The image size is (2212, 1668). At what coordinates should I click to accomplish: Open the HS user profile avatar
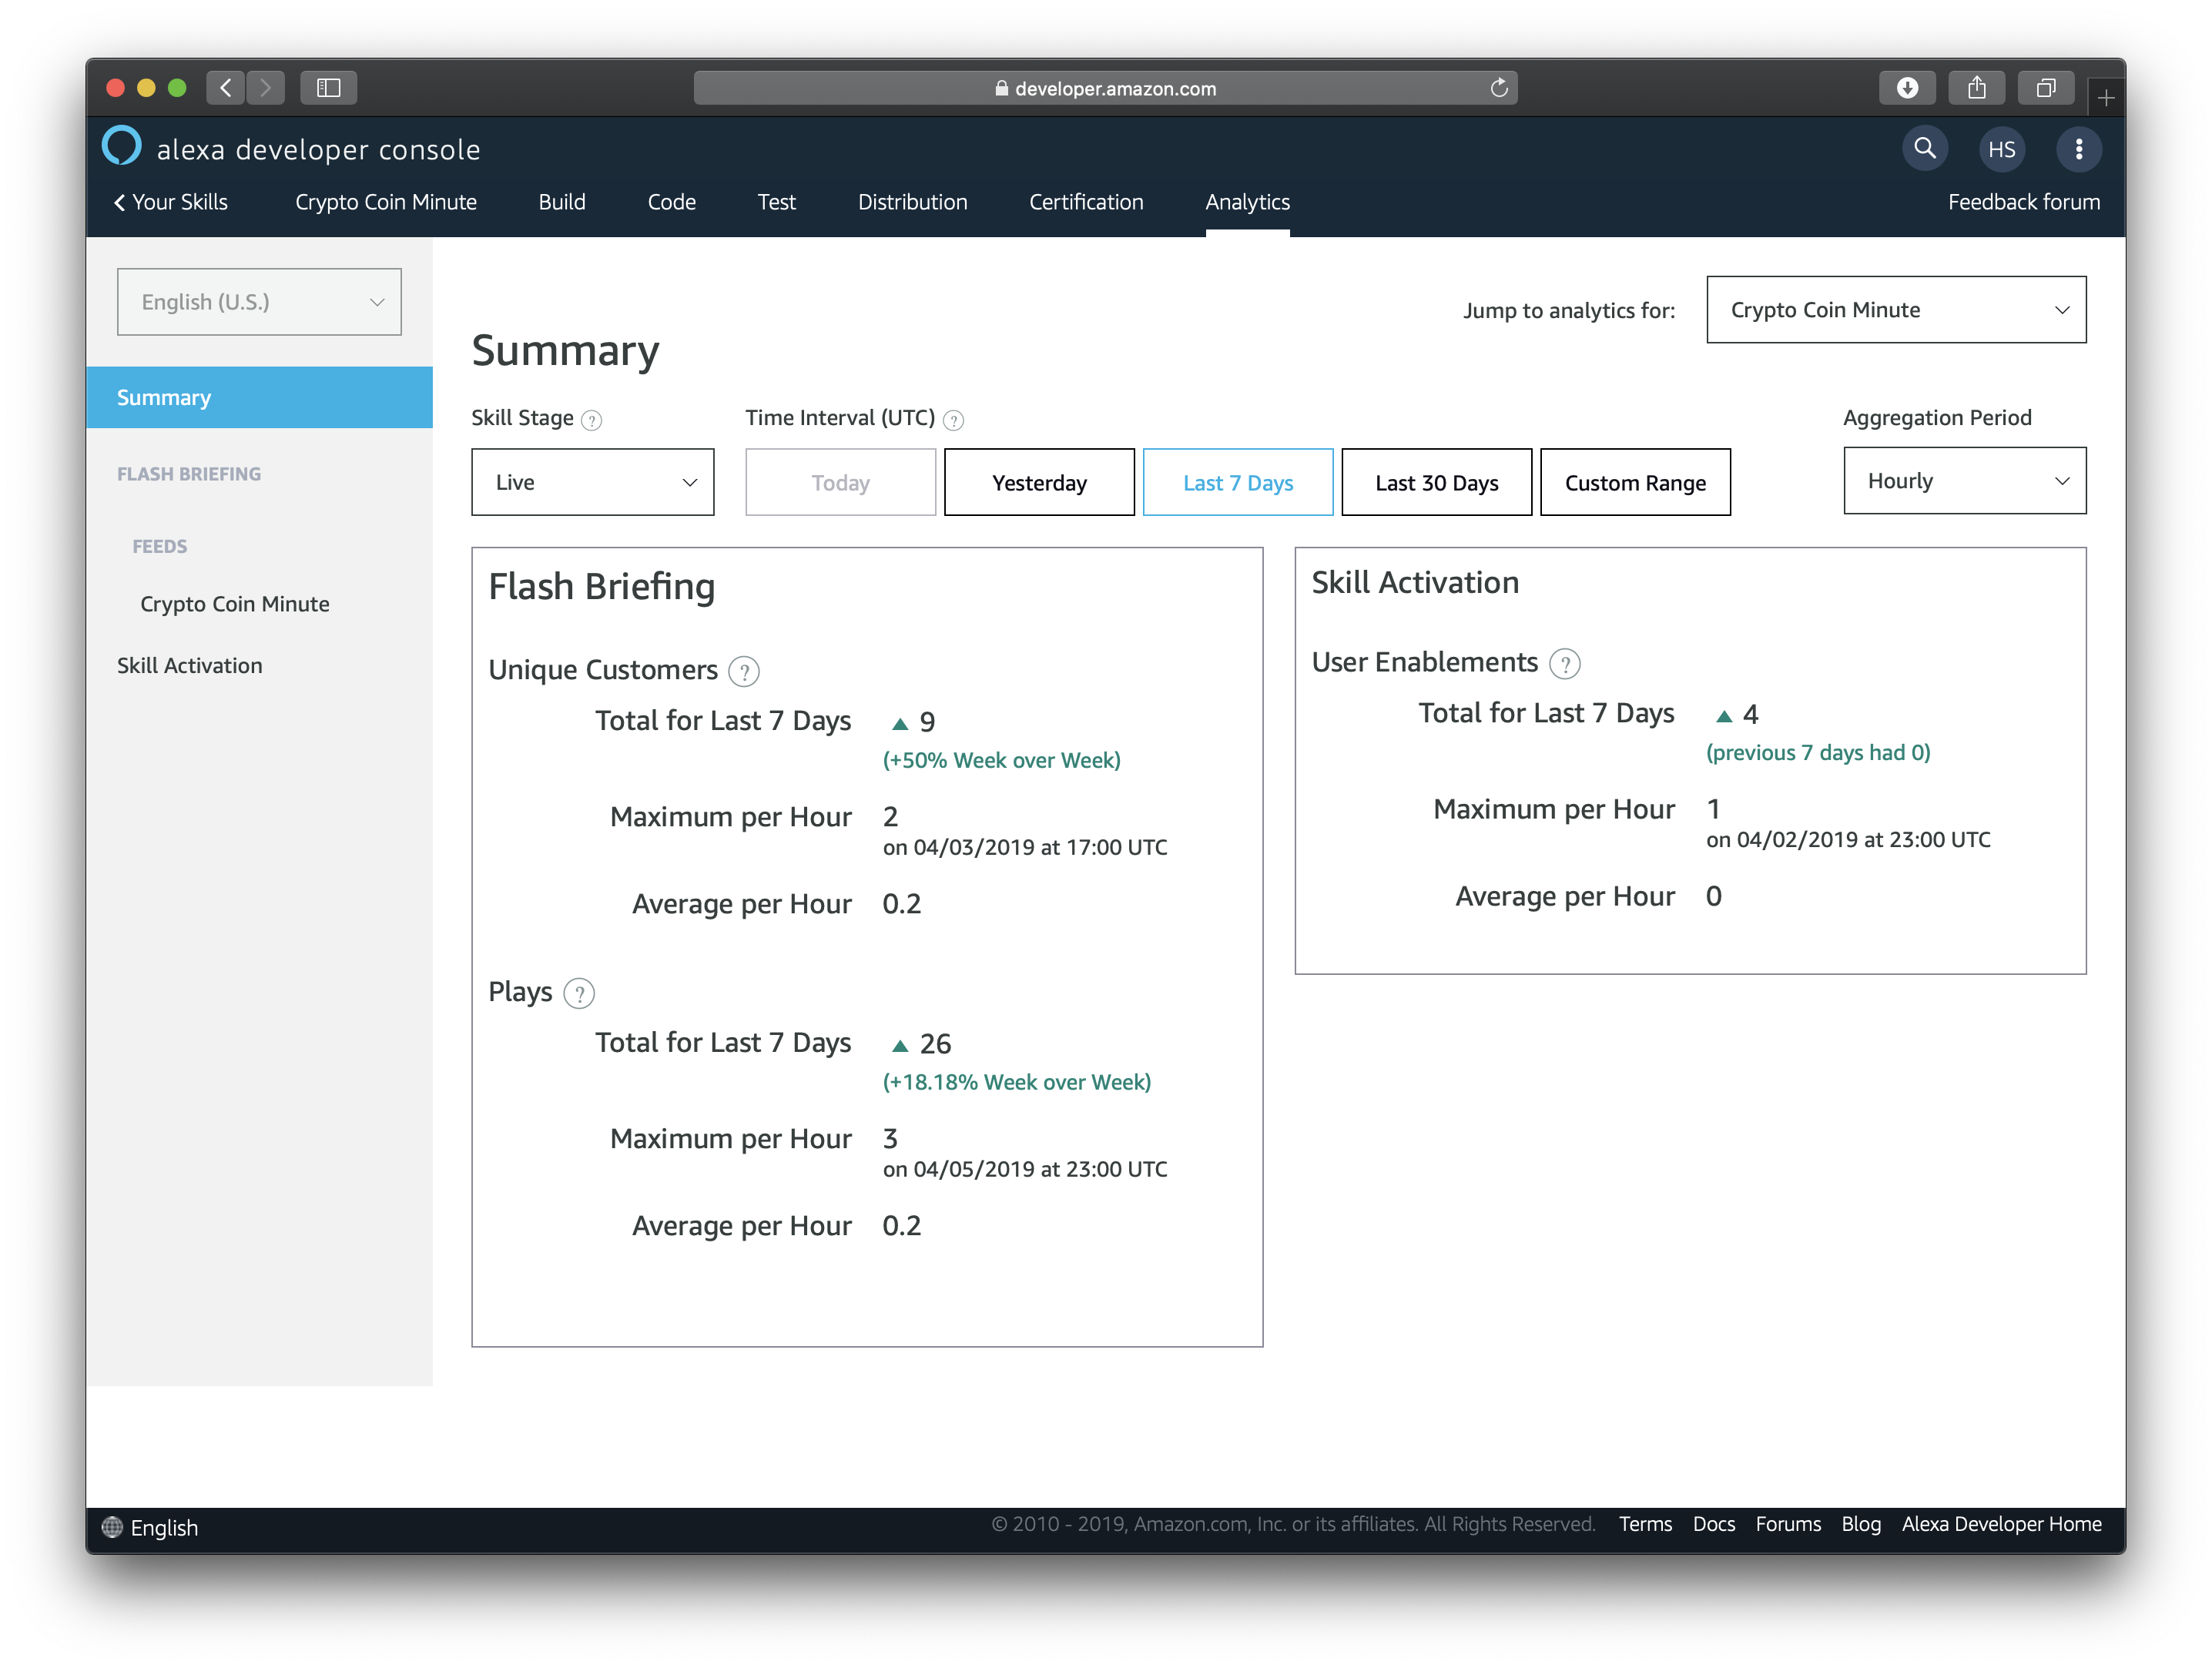(x=2001, y=149)
